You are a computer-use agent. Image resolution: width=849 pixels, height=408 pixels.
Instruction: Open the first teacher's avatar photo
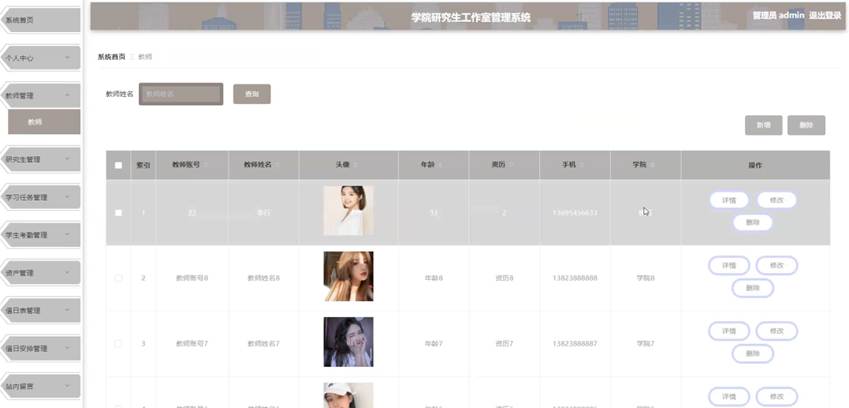click(x=348, y=210)
